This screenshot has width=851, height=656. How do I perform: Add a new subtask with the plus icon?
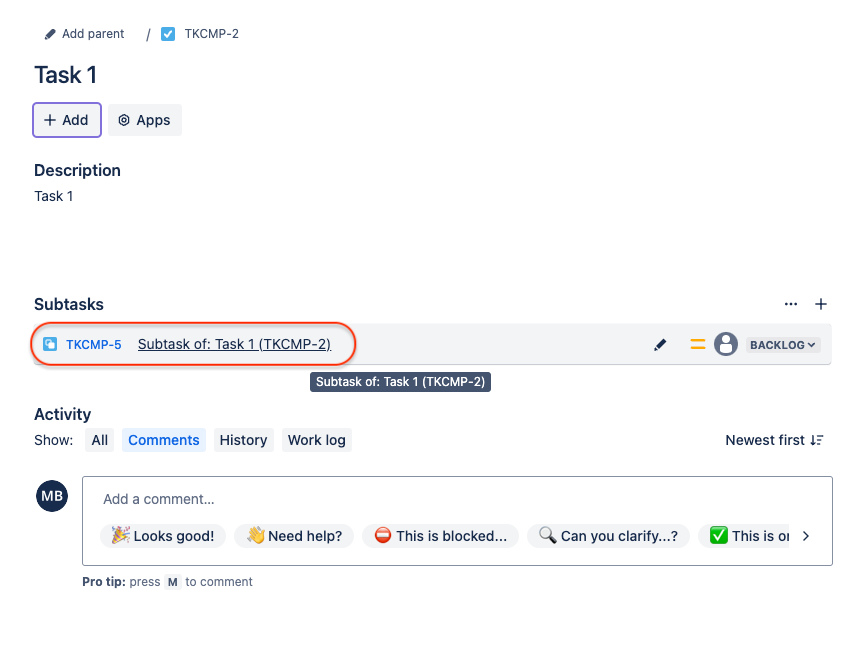pos(821,304)
